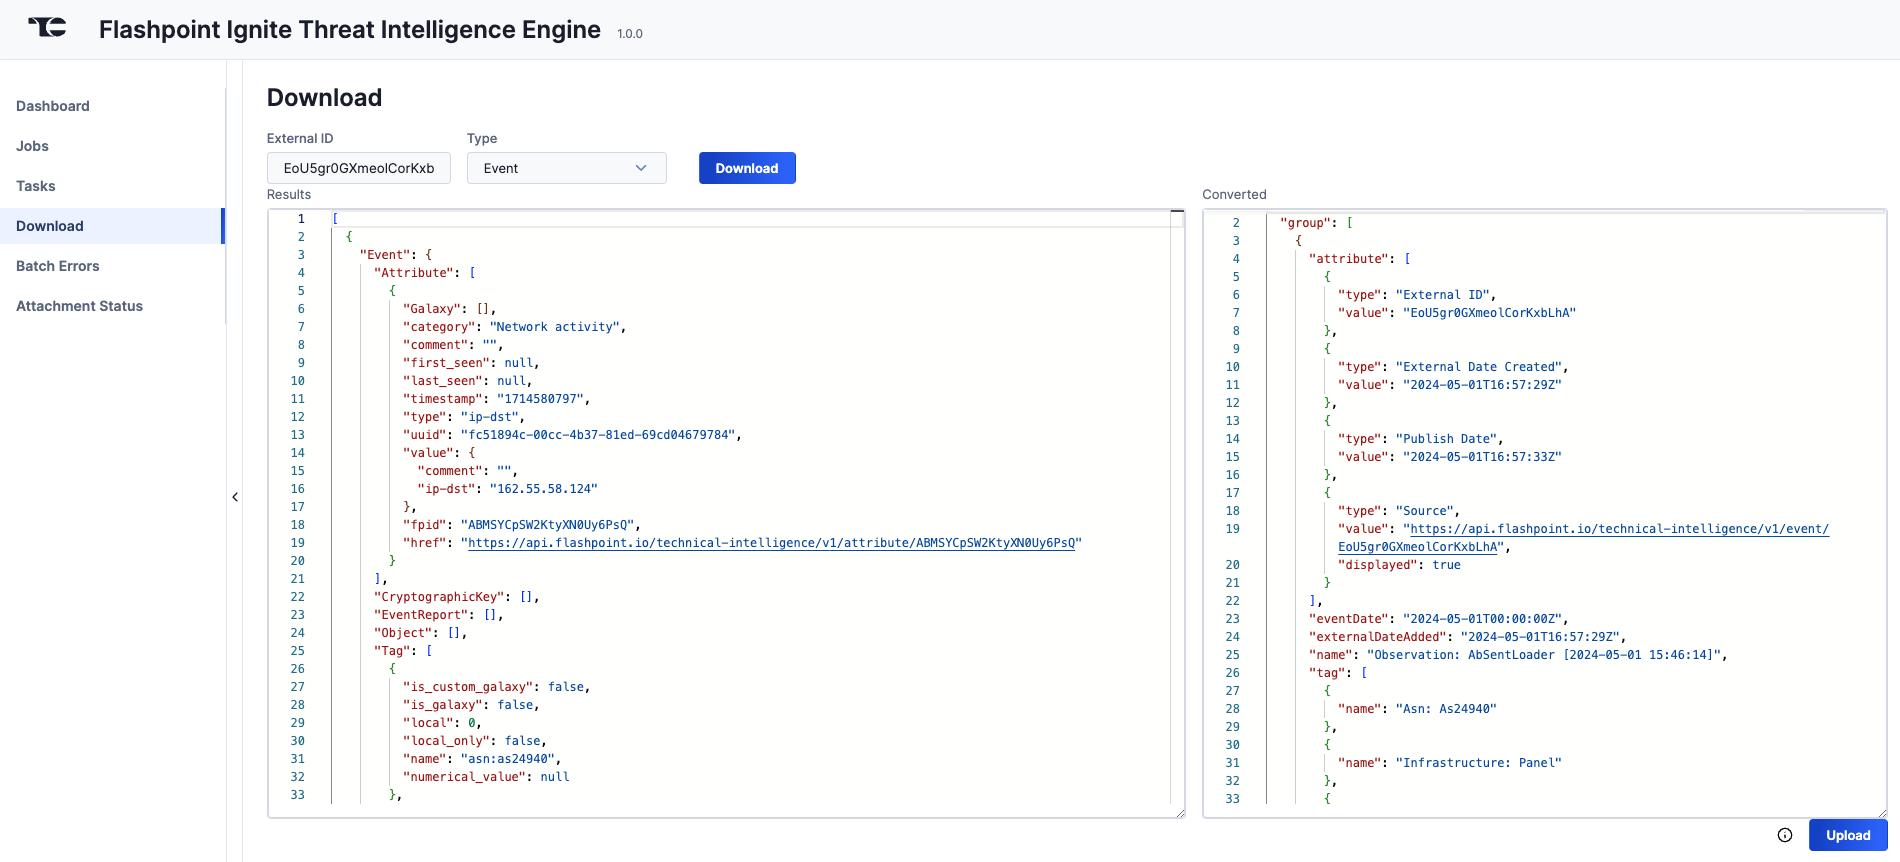This screenshot has height=862, width=1900.
Task: Click the "group" key in Converted panel
Action: [x=1305, y=223]
